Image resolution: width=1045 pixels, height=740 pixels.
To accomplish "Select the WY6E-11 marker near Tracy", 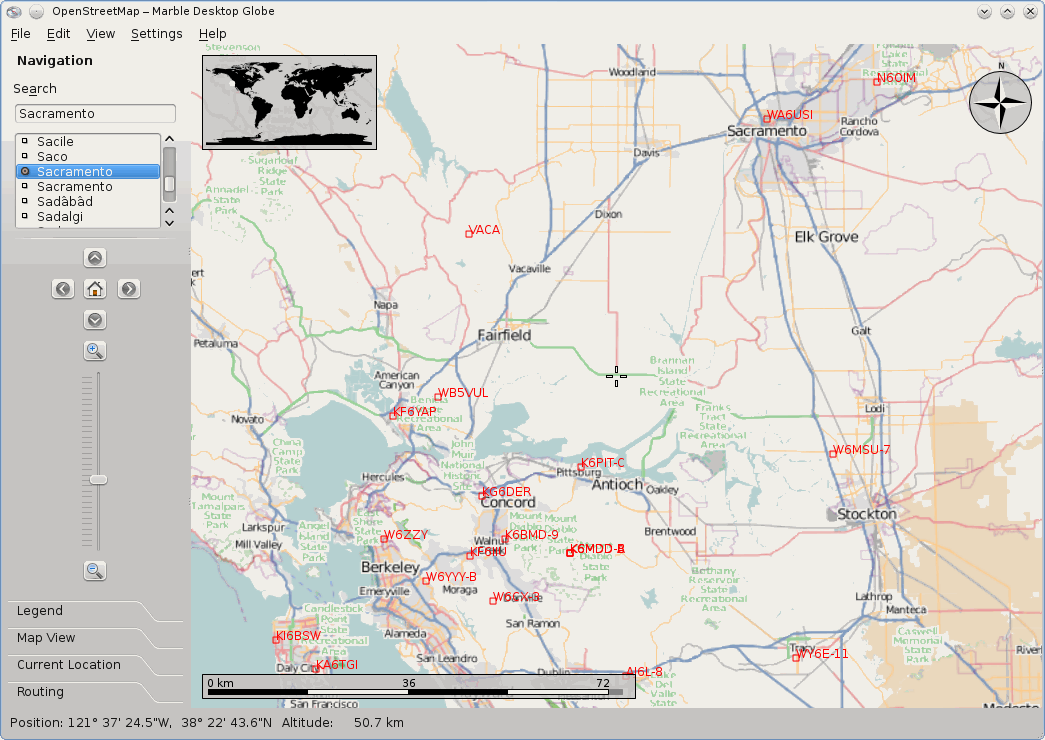I will coord(796,658).
